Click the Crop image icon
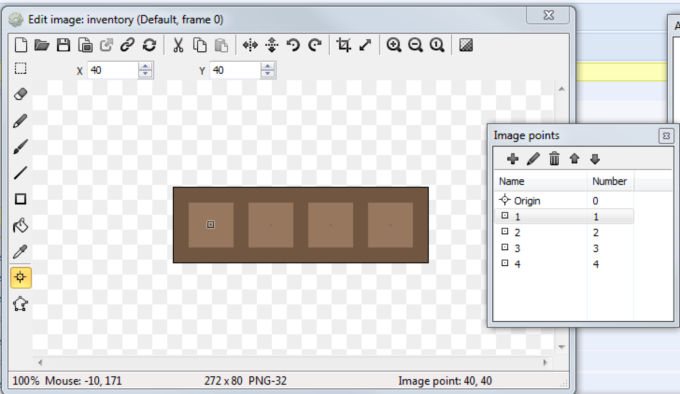The image size is (680, 394). coord(343,45)
